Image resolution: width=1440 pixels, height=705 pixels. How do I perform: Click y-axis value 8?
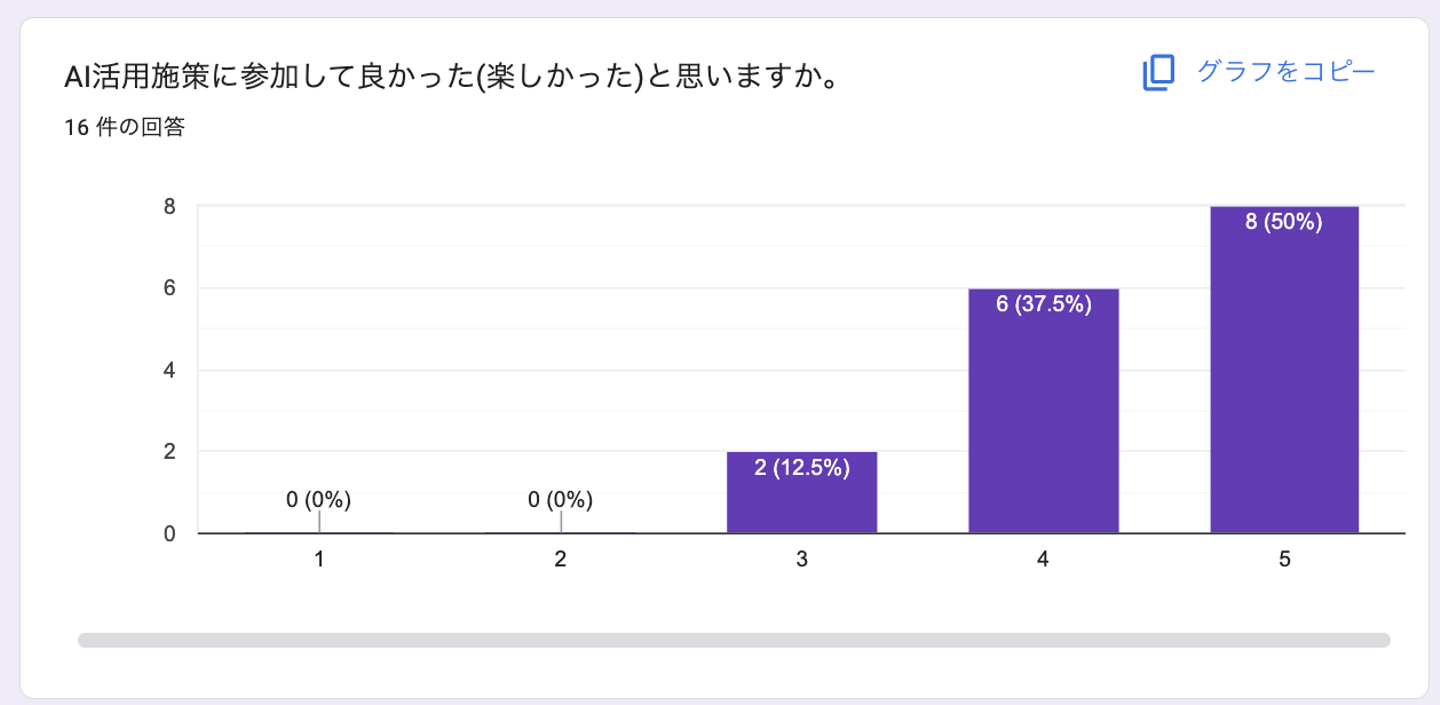pyautogui.click(x=169, y=207)
